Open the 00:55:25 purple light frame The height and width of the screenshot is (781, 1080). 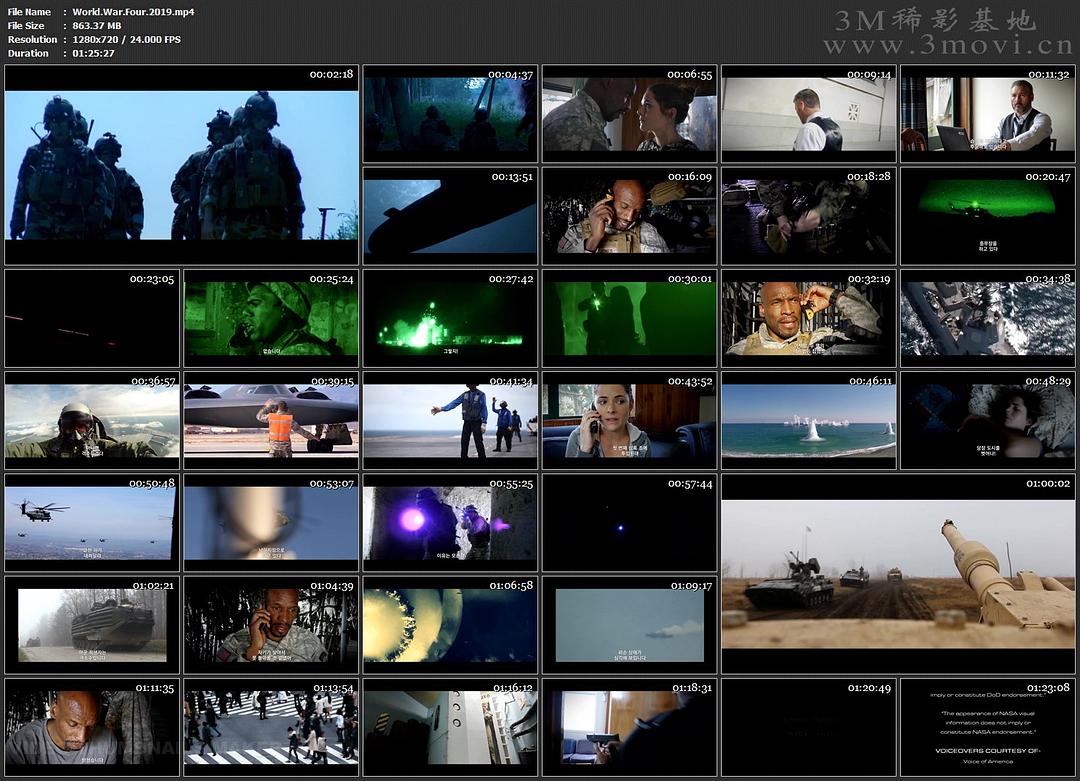coord(450,523)
